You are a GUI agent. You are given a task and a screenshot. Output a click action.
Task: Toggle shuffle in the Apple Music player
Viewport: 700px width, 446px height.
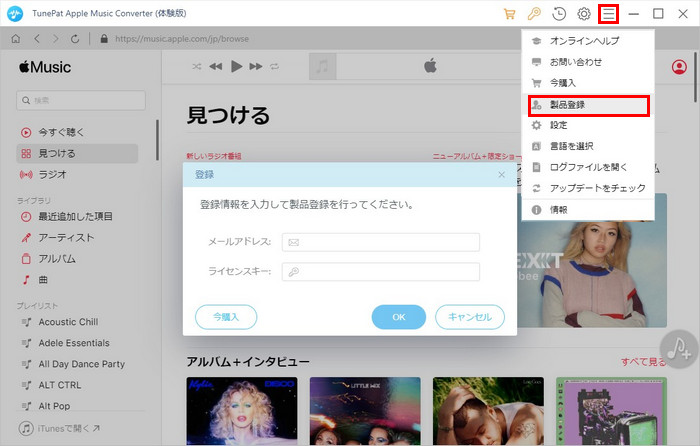[196, 67]
